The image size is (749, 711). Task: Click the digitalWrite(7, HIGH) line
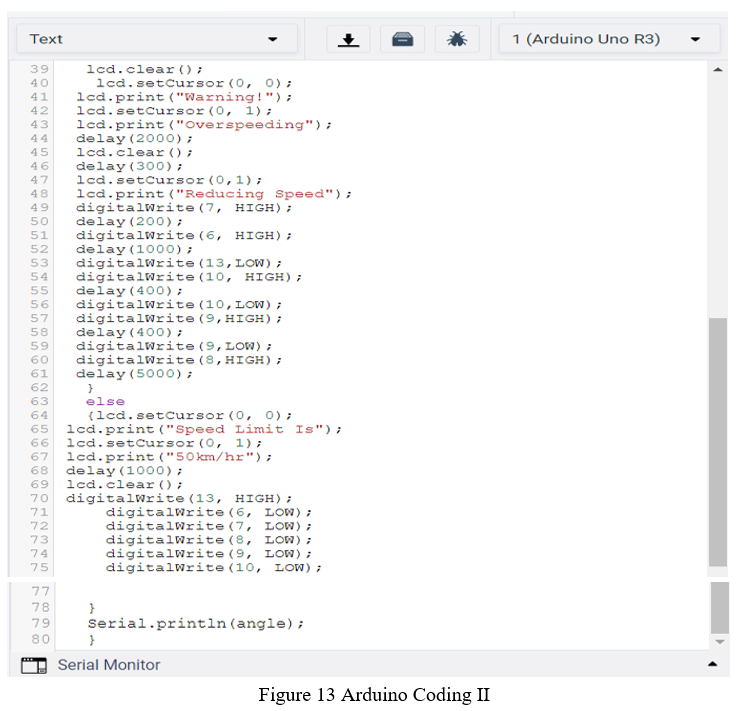[x=184, y=208]
